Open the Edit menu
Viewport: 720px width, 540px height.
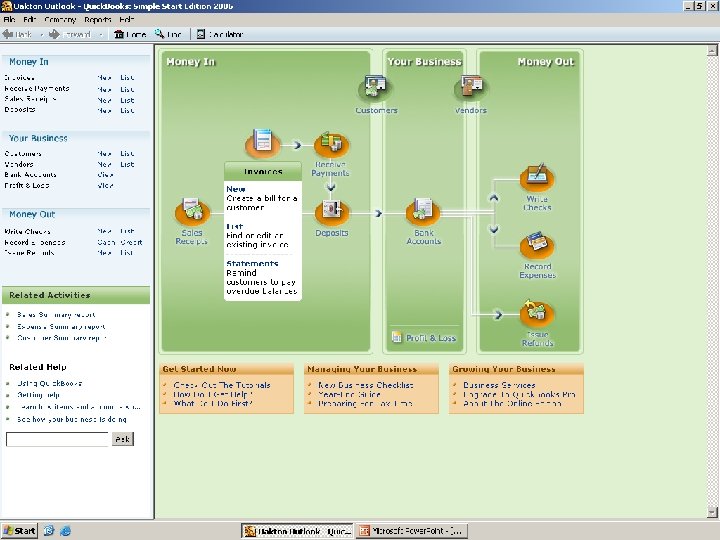(29, 19)
